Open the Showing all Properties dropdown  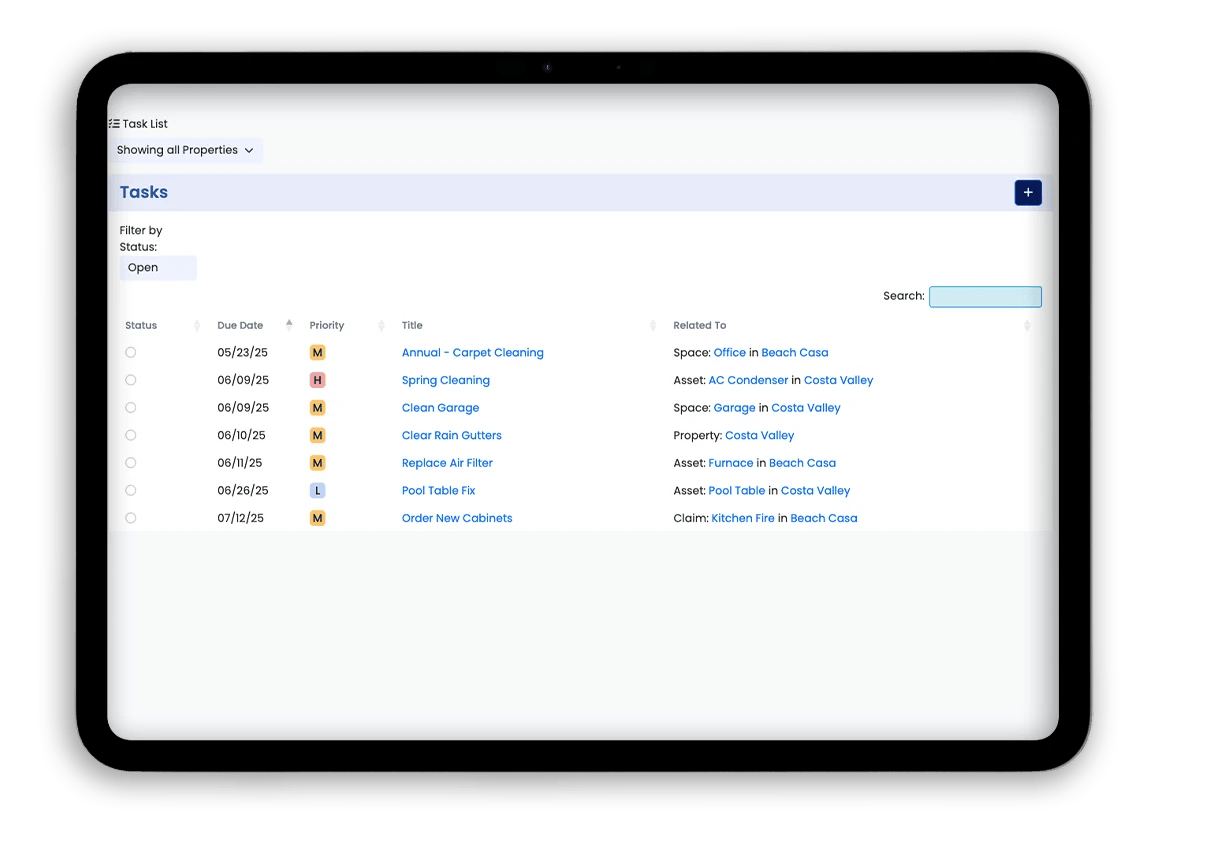185,150
